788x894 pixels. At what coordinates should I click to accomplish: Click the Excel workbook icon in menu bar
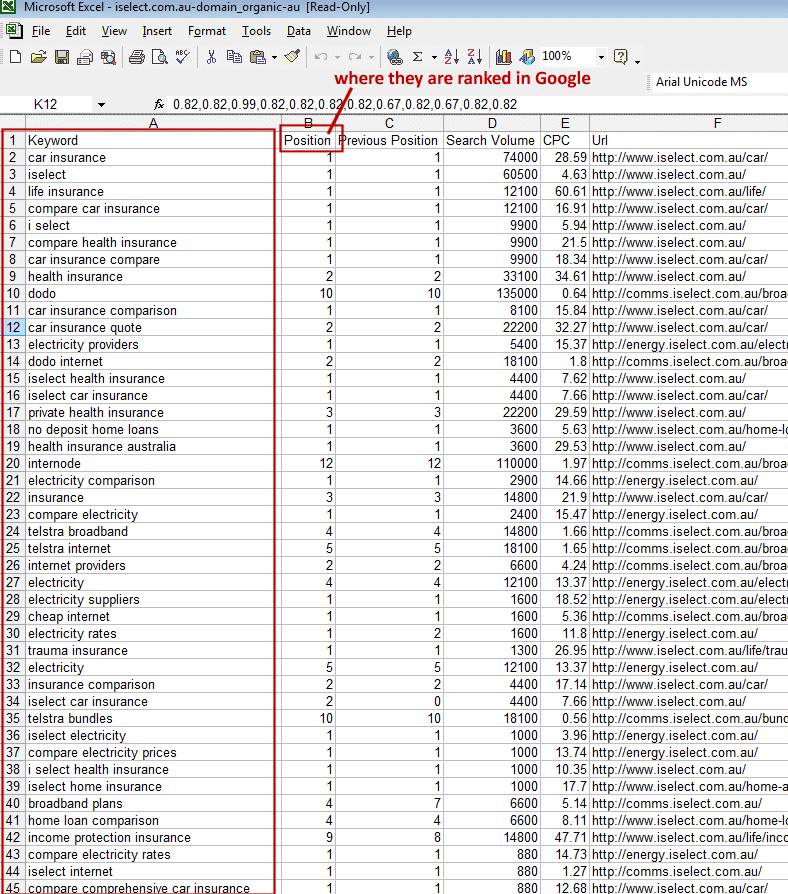pyautogui.click(x=14, y=30)
